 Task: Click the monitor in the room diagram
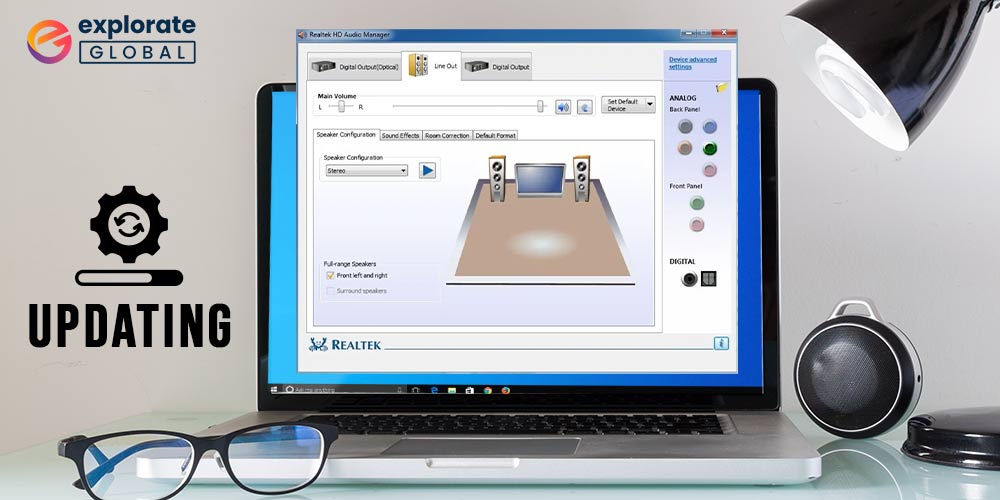[540, 180]
